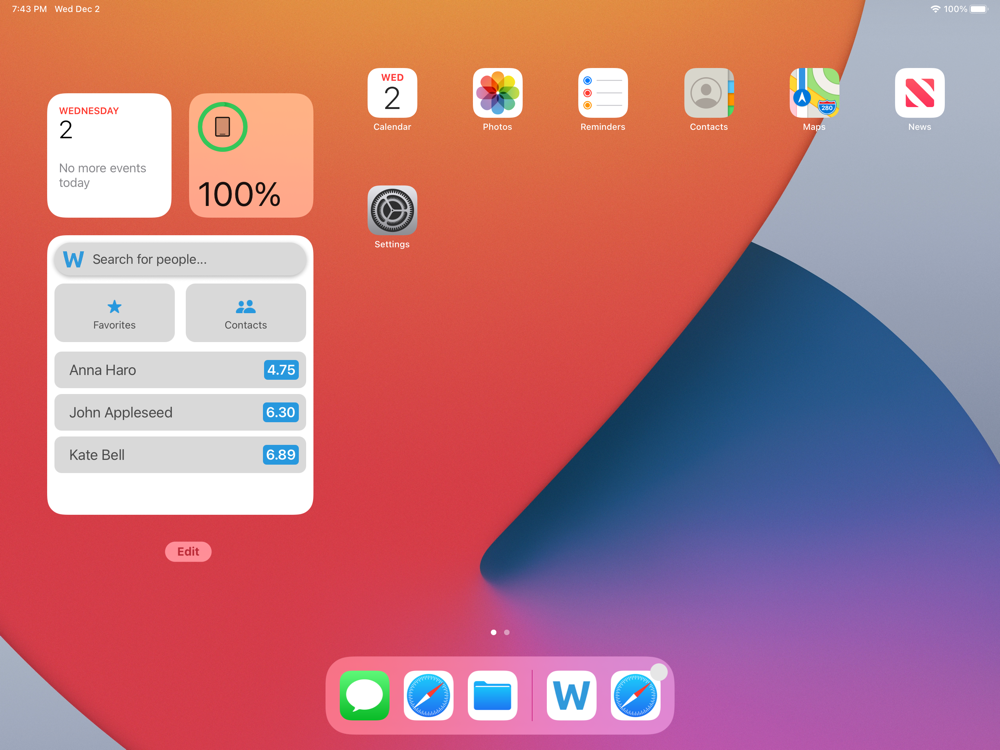
Task: Tap the 6.30 score badge
Action: [281, 413]
